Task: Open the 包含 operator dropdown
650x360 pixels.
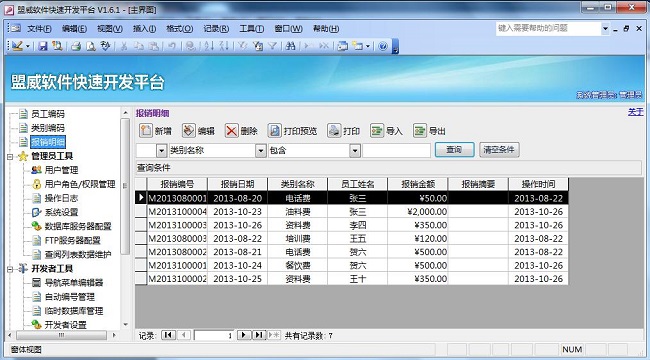Action: point(355,151)
